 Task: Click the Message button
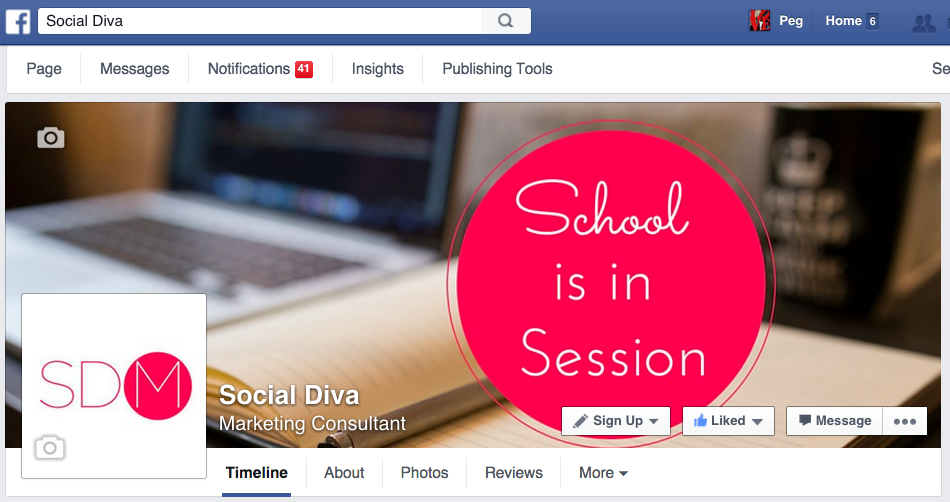click(x=835, y=421)
